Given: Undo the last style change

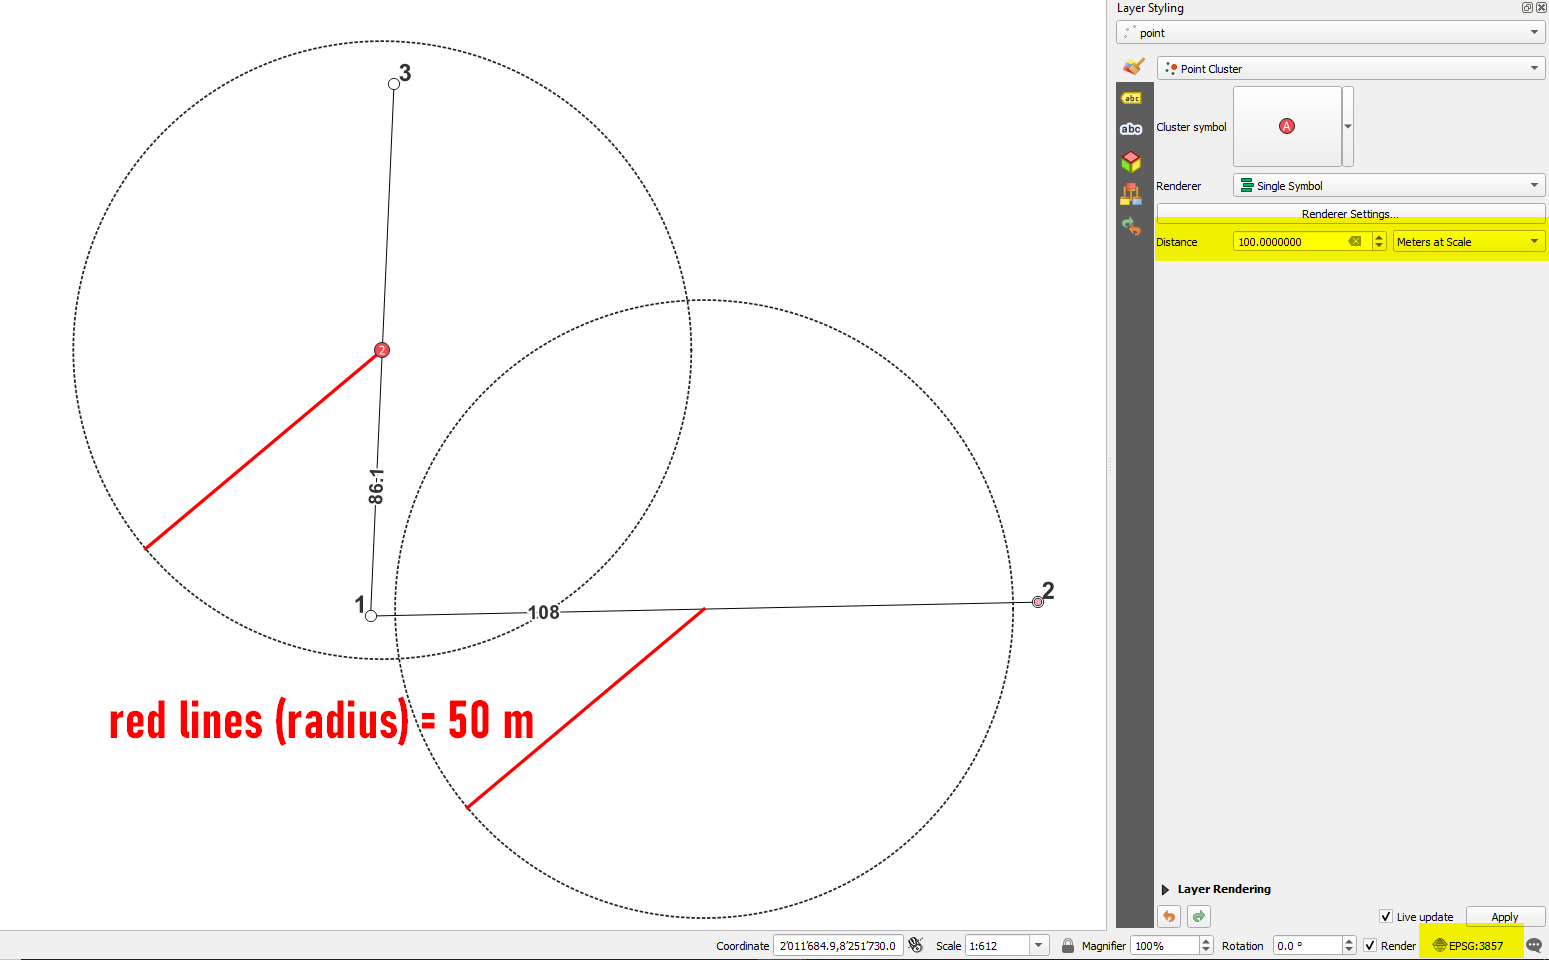Looking at the screenshot, I should tap(1169, 916).
